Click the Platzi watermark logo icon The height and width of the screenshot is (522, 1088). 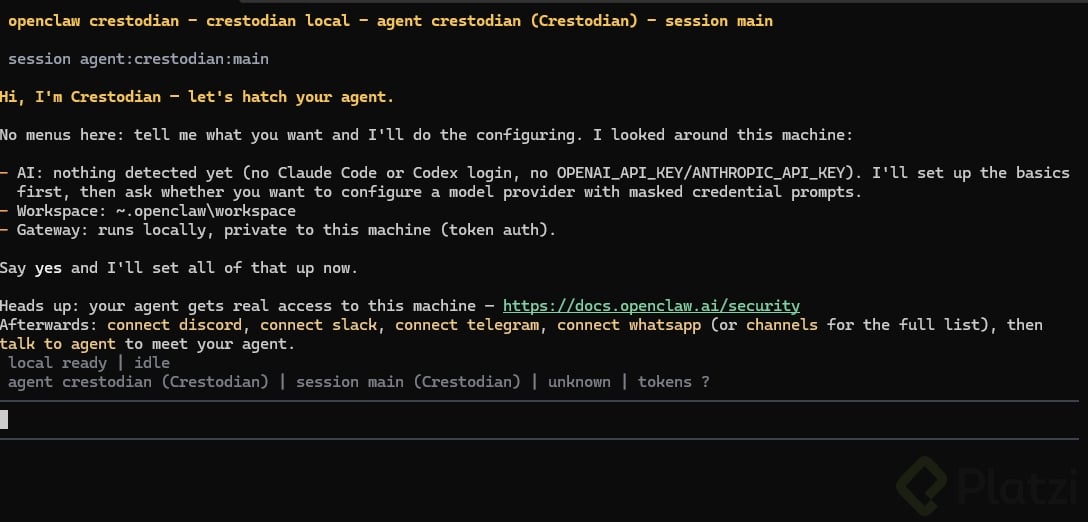[x=923, y=485]
